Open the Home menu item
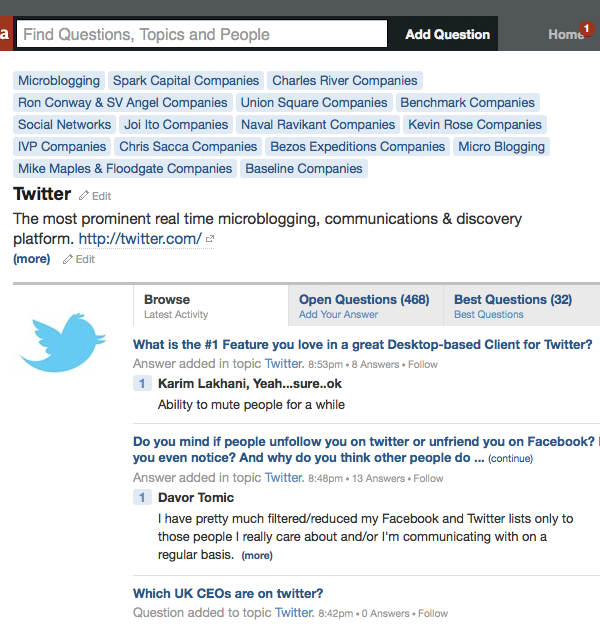 tap(565, 35)
